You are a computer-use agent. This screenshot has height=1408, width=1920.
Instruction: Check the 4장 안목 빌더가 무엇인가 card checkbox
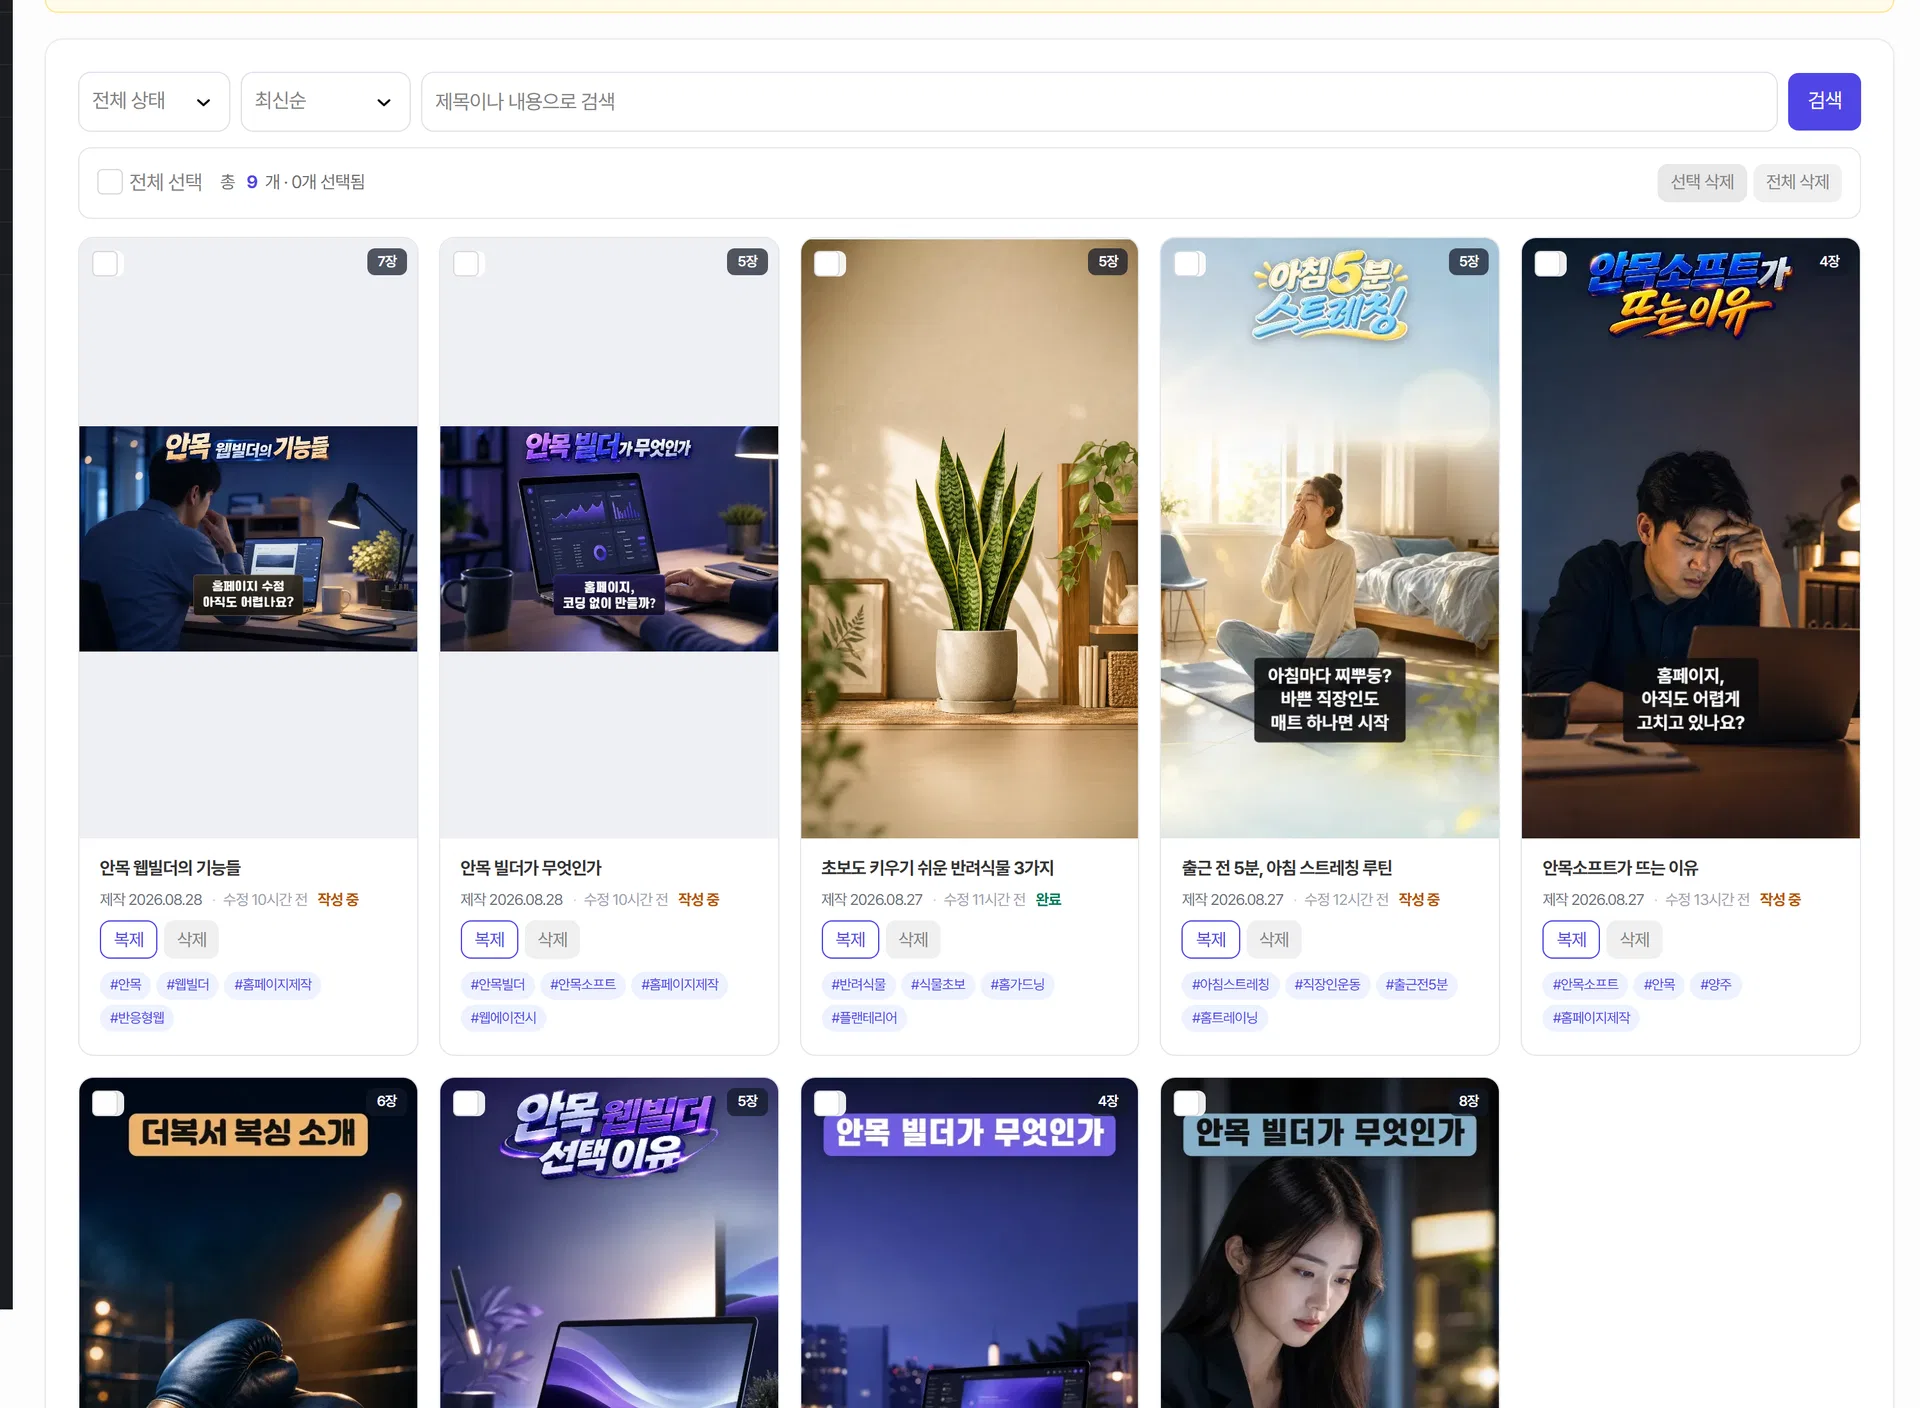829,1103
